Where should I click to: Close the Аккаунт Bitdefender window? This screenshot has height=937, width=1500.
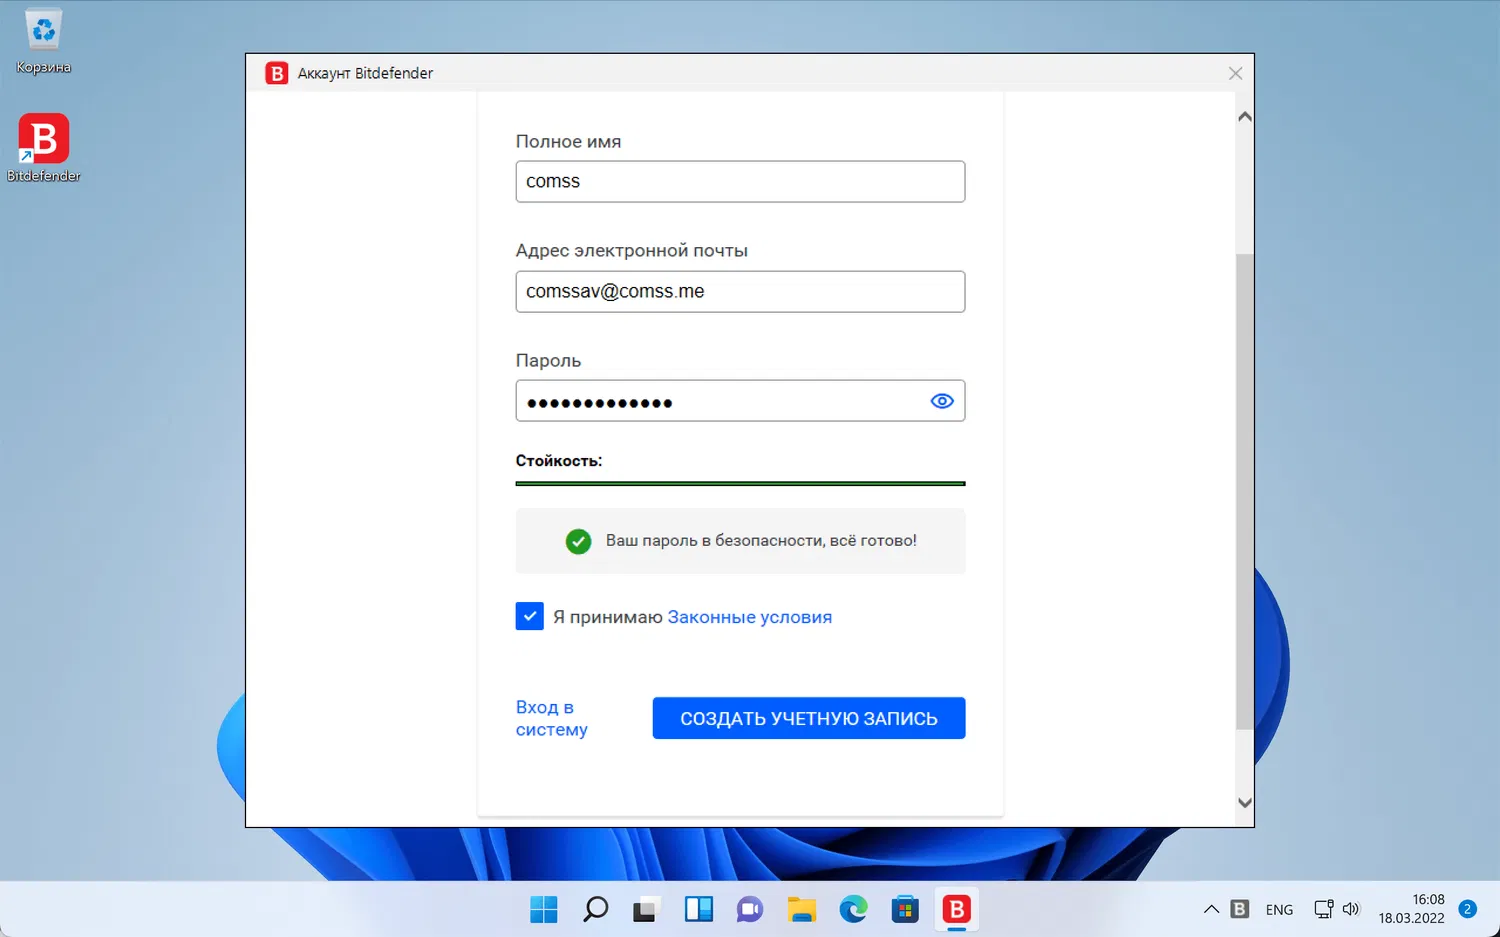pos(1236,73)
